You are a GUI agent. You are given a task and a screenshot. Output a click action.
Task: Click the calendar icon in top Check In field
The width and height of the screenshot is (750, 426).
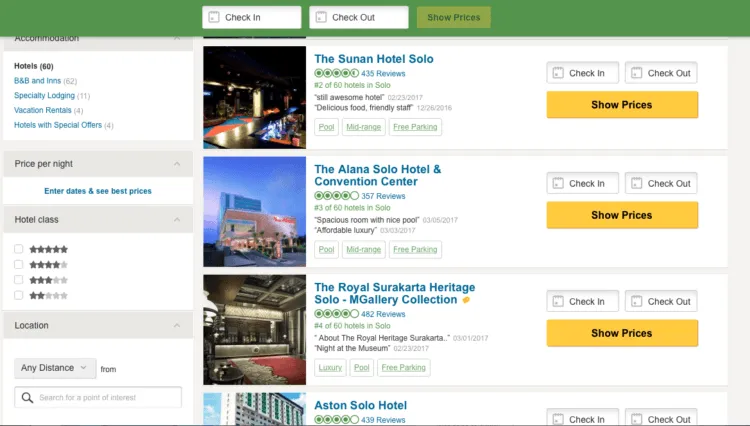[214, 17]
